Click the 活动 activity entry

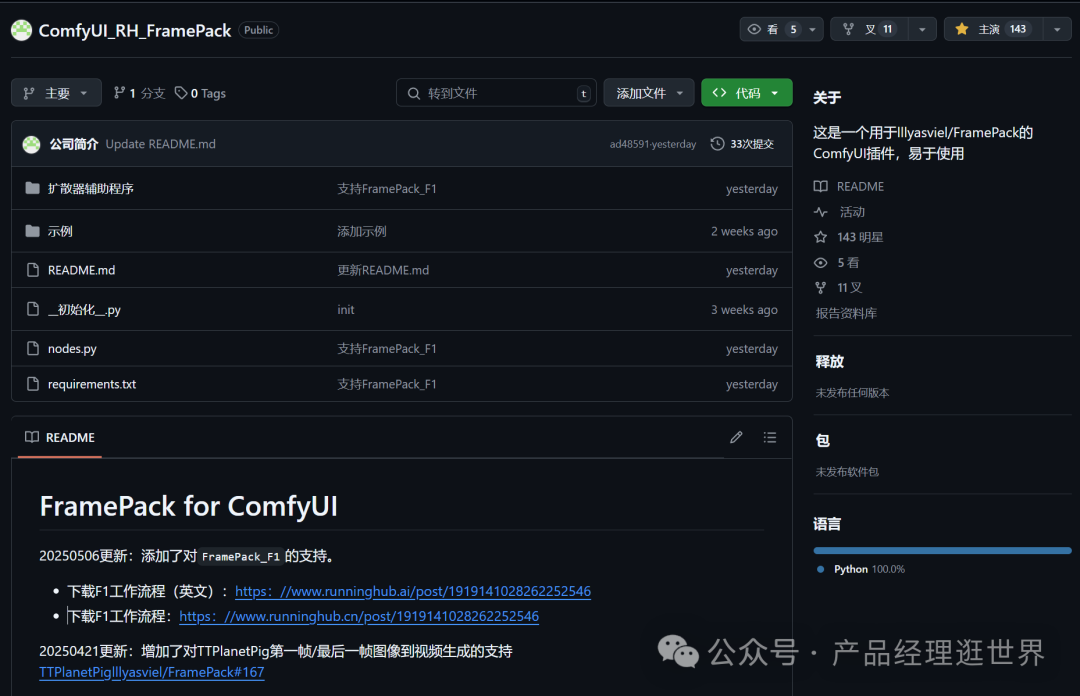pyautogui.click(x=852, y=212)
